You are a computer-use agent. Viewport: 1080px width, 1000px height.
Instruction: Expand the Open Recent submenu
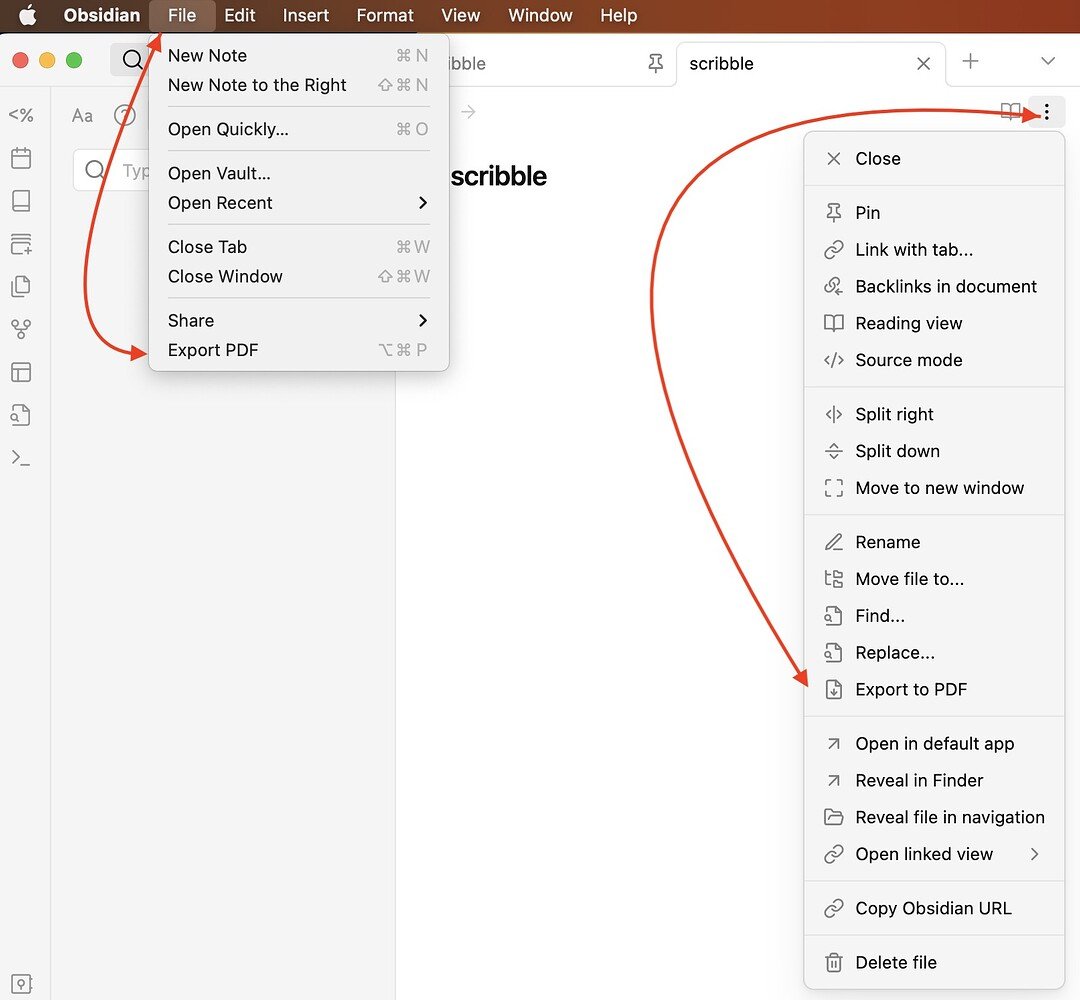coord(297,203)
